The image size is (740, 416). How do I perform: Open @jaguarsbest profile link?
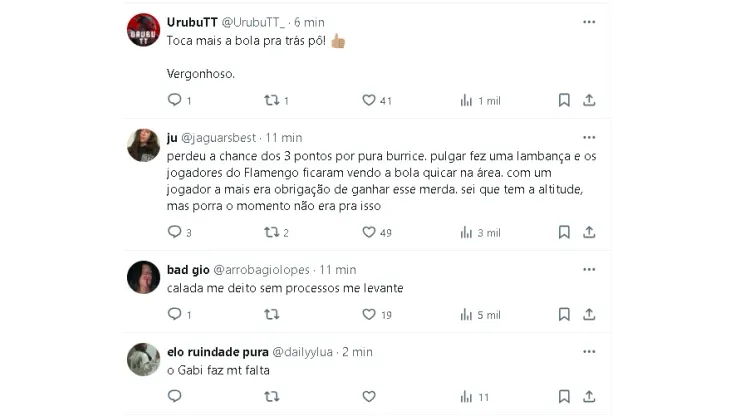point(219,138)
